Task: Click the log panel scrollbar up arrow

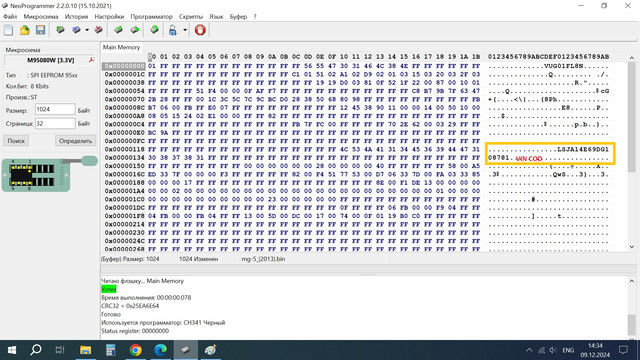Action: (x=632, y=281)
